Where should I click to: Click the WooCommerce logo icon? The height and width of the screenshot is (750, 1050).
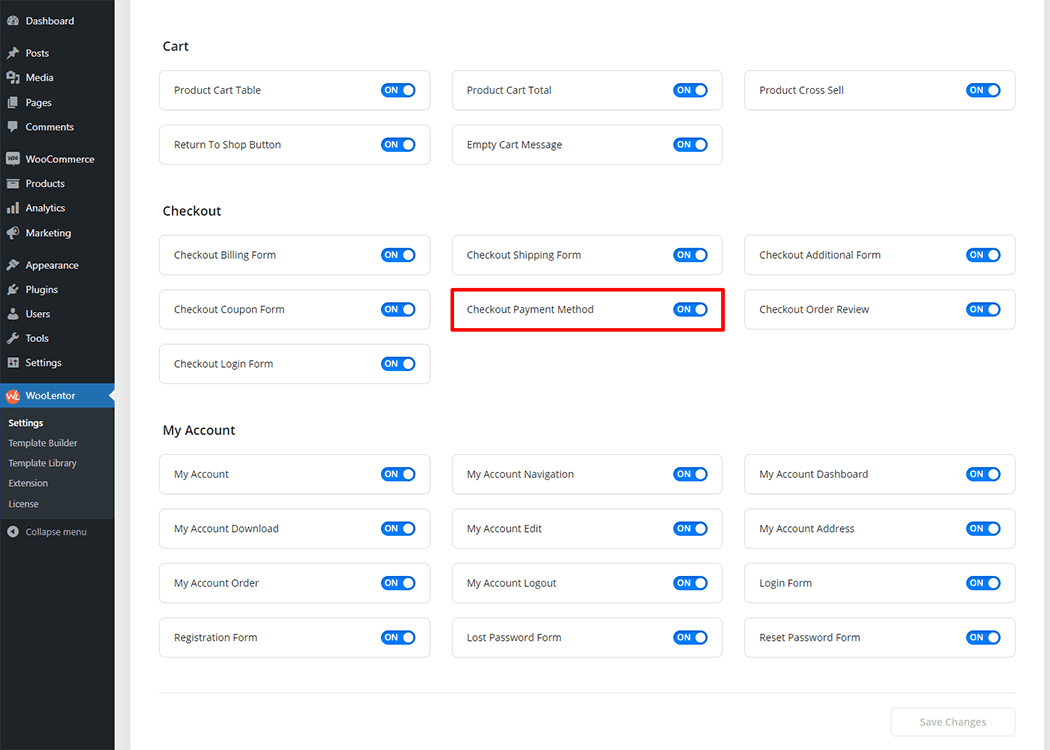[x=12, y=159]
